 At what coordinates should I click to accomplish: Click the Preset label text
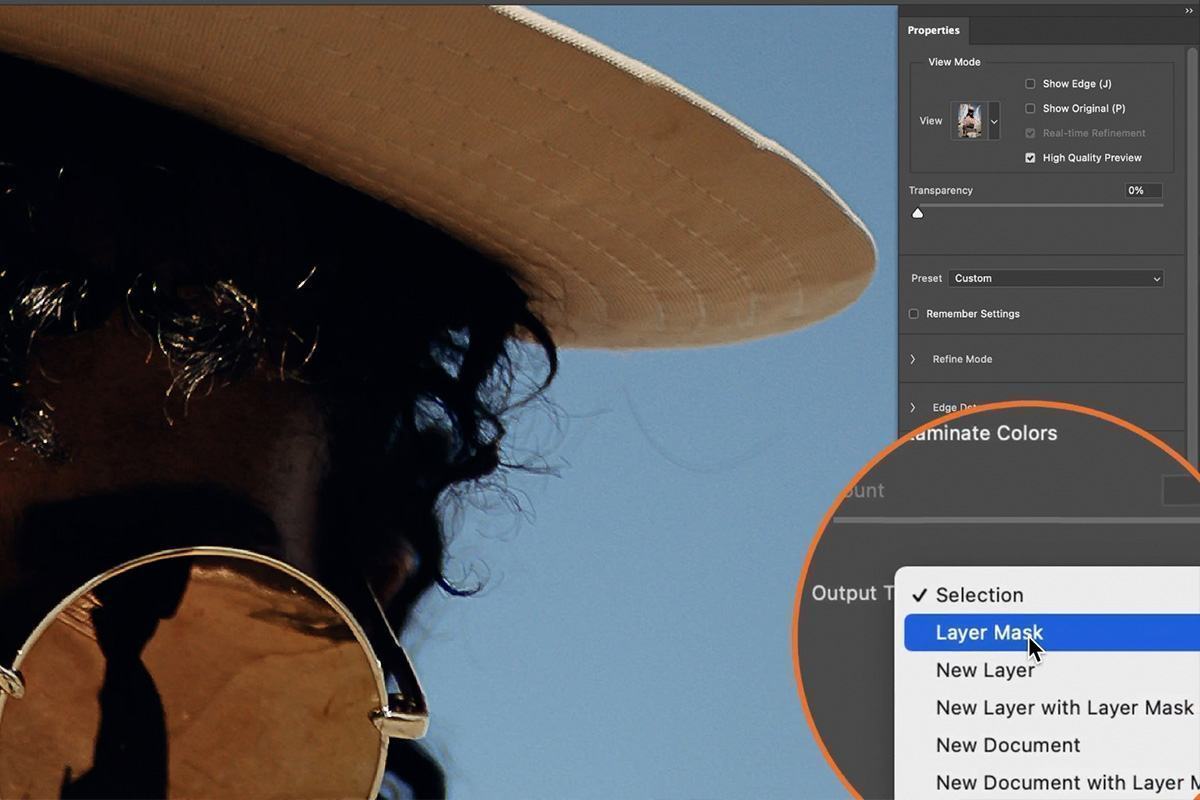pos(926,278)
